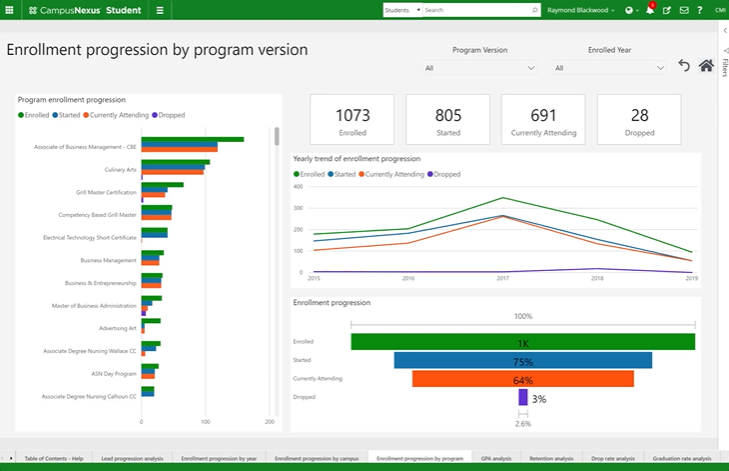Click the compose note icon
The width and height of the screenshot is (729, 471).
pos(667,10)
